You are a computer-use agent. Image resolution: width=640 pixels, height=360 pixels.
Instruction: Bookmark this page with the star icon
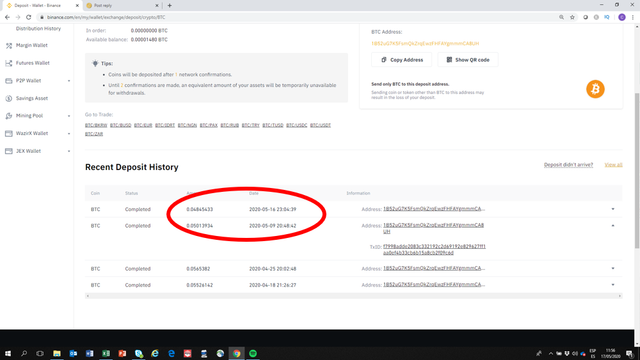572,17
